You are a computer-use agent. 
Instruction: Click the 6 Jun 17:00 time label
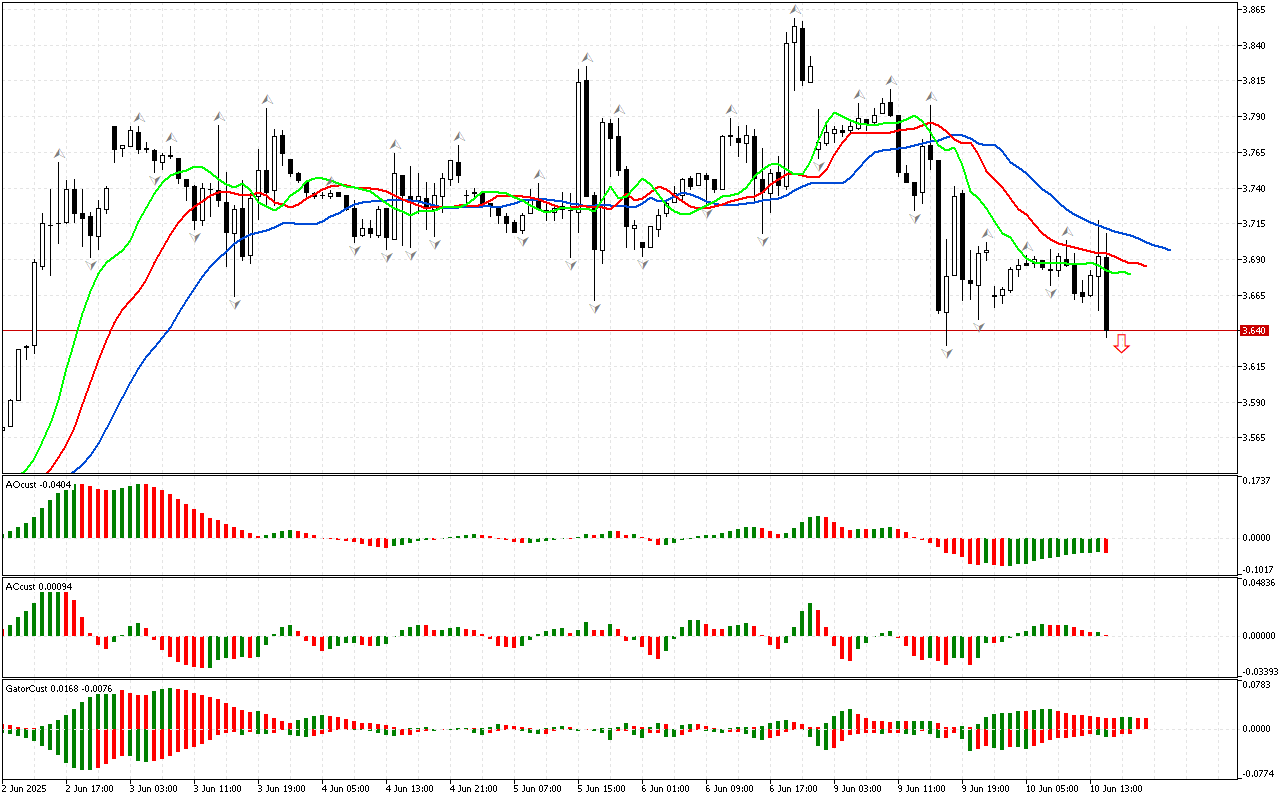pos(793,788)
